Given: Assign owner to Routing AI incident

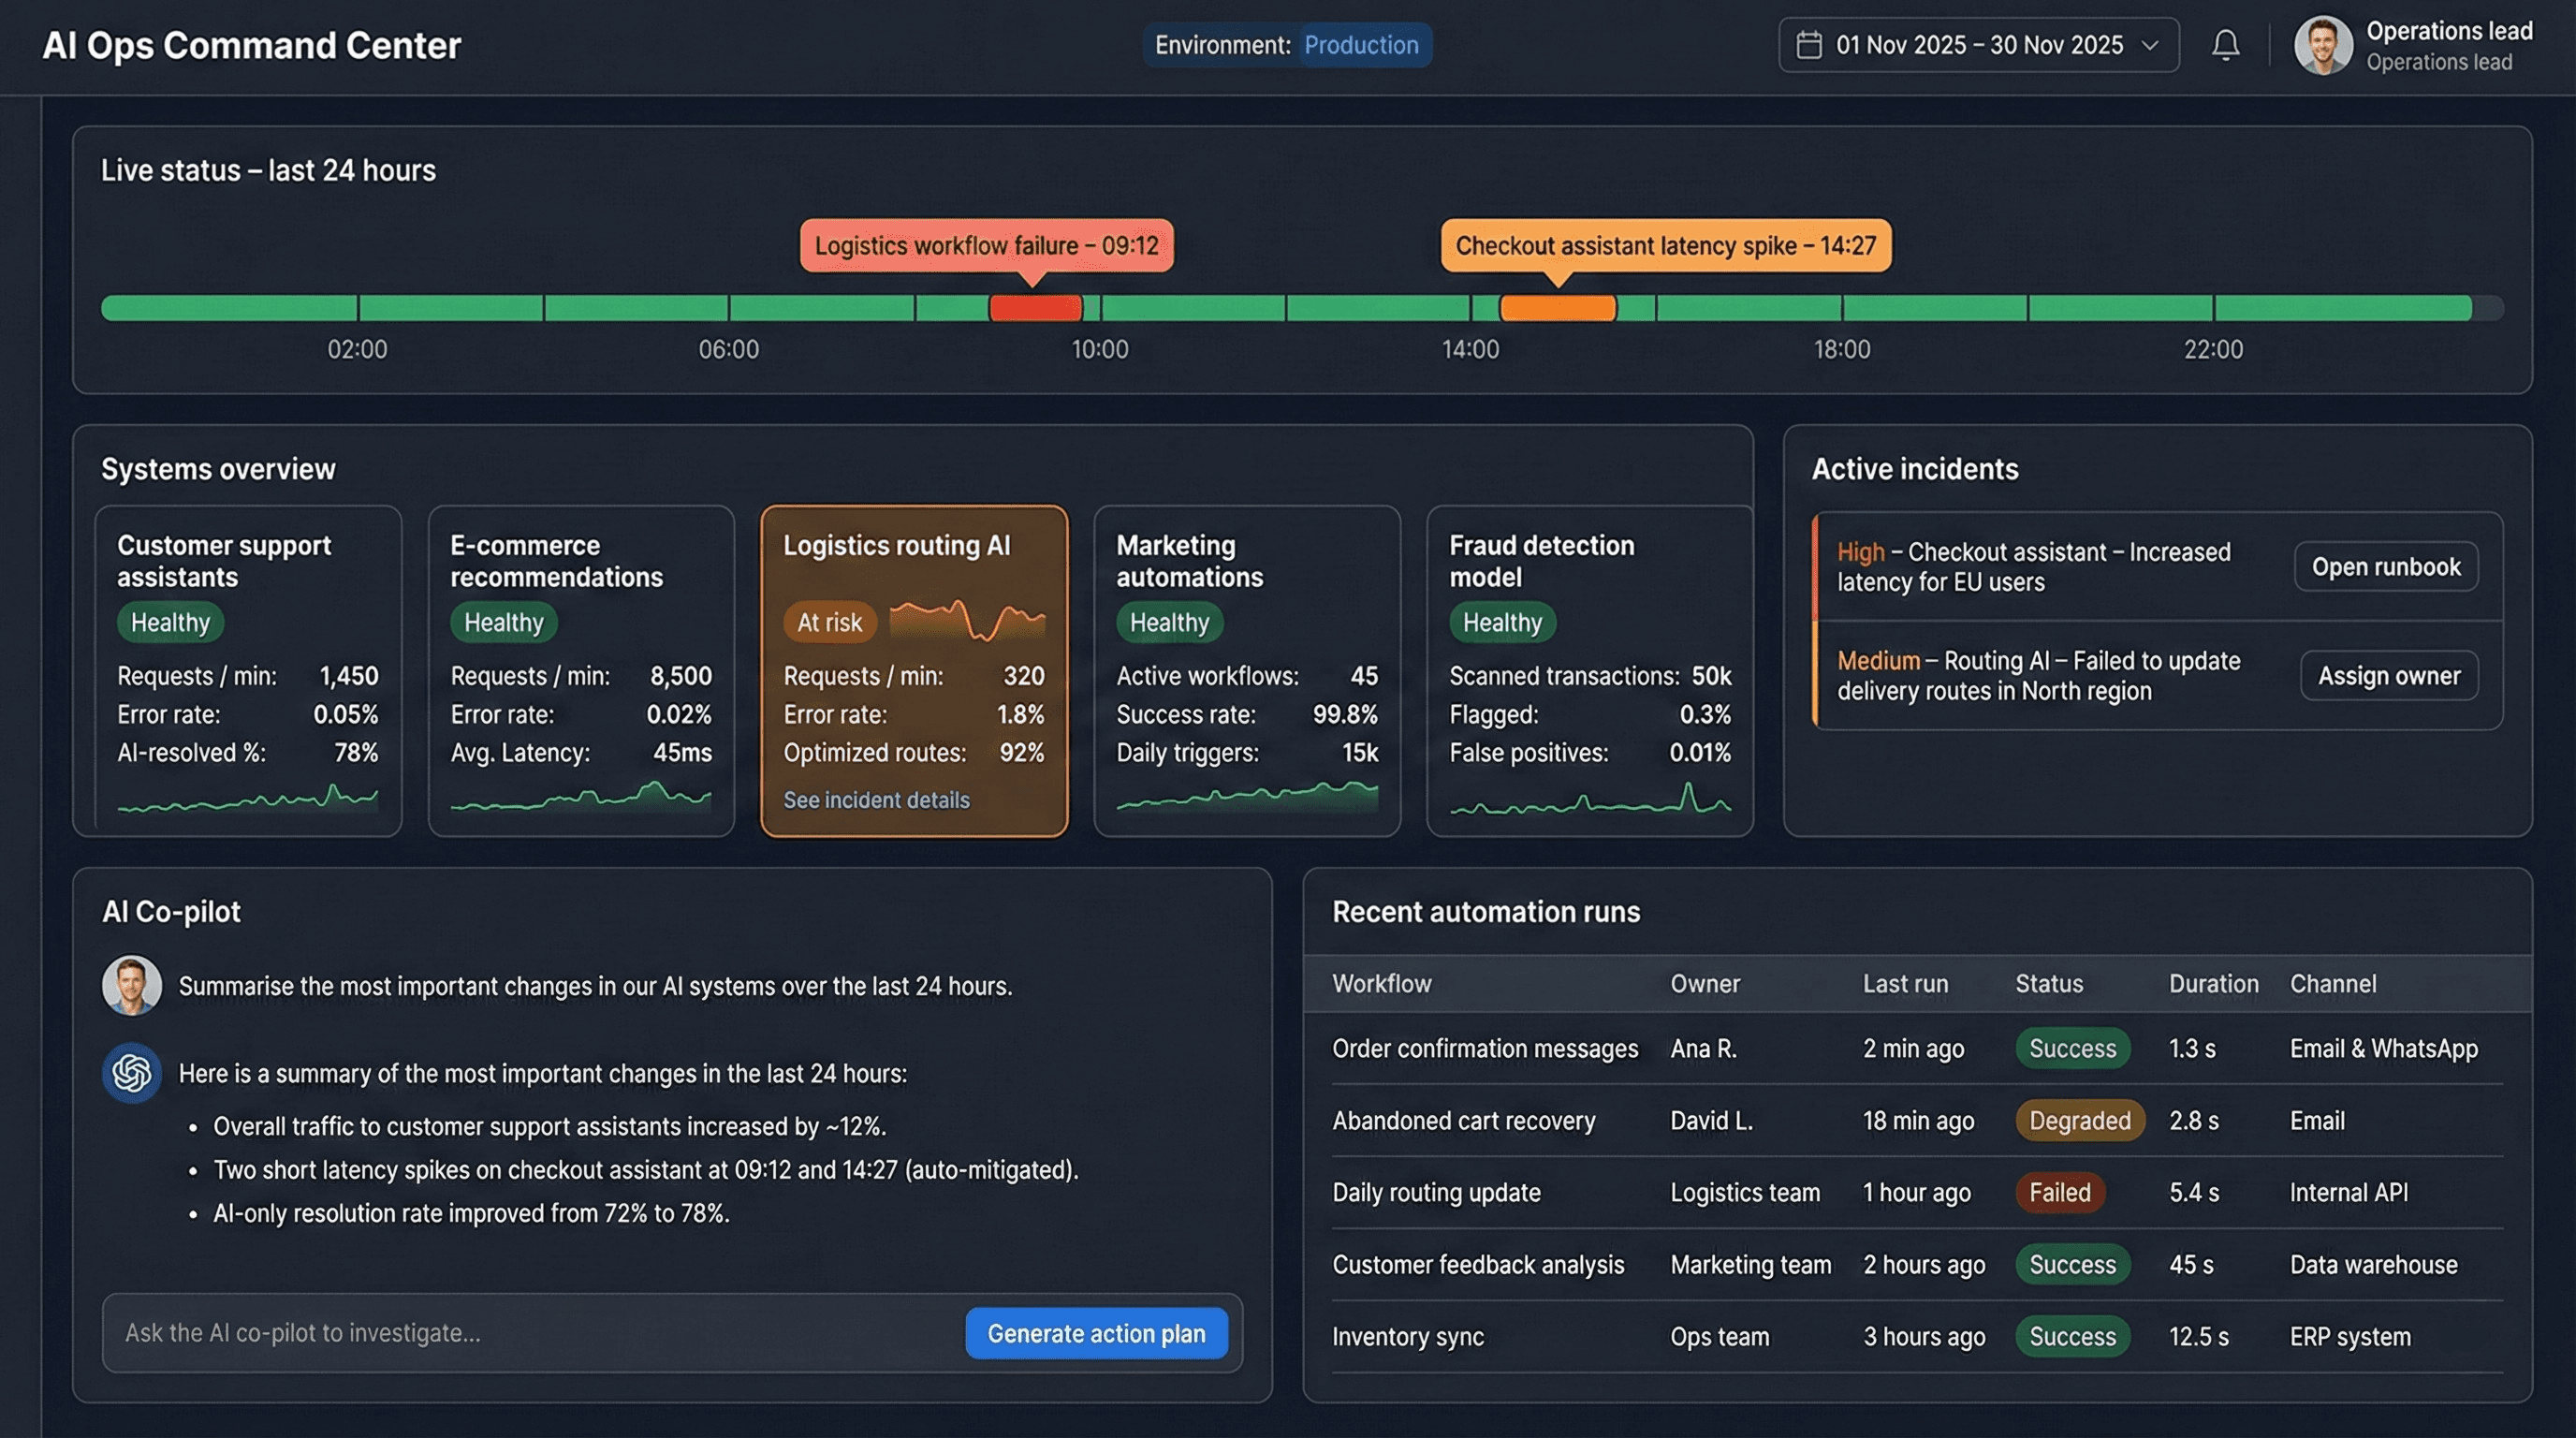Looking at the screenshot, I should (2388, 676).
